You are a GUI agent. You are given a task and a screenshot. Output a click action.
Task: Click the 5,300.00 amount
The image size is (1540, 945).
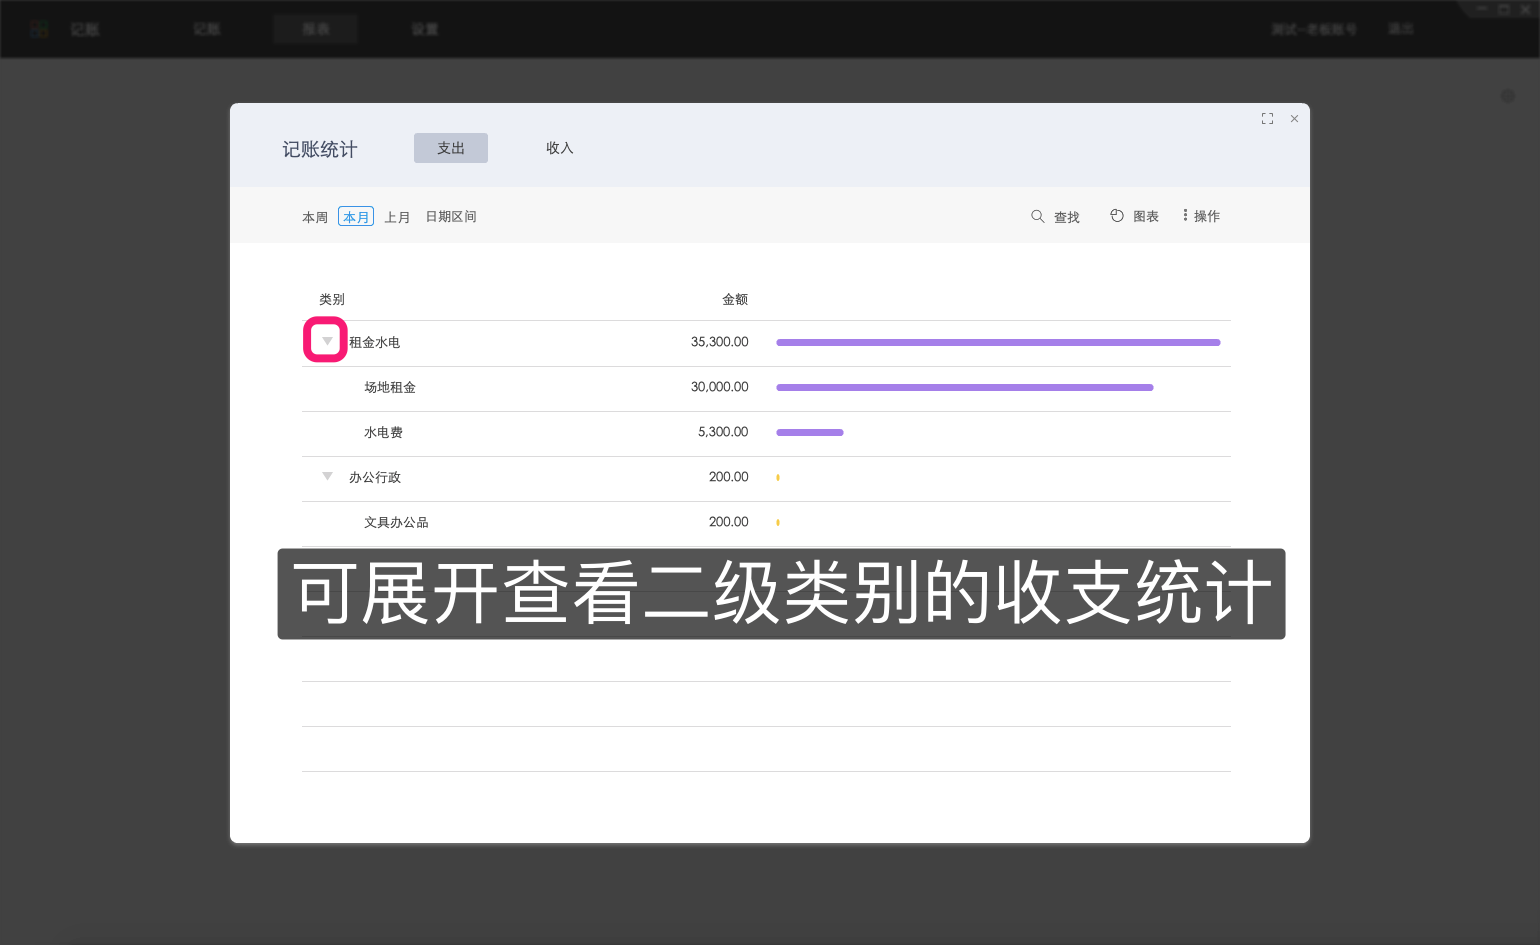coord(723,432)
